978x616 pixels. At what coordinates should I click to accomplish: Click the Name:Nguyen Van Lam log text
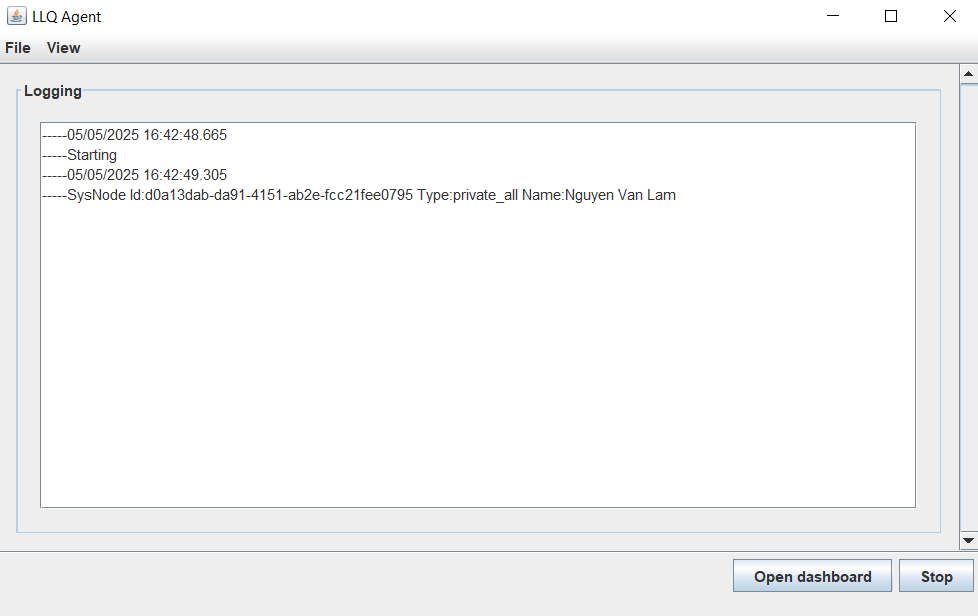pos(599,195)
